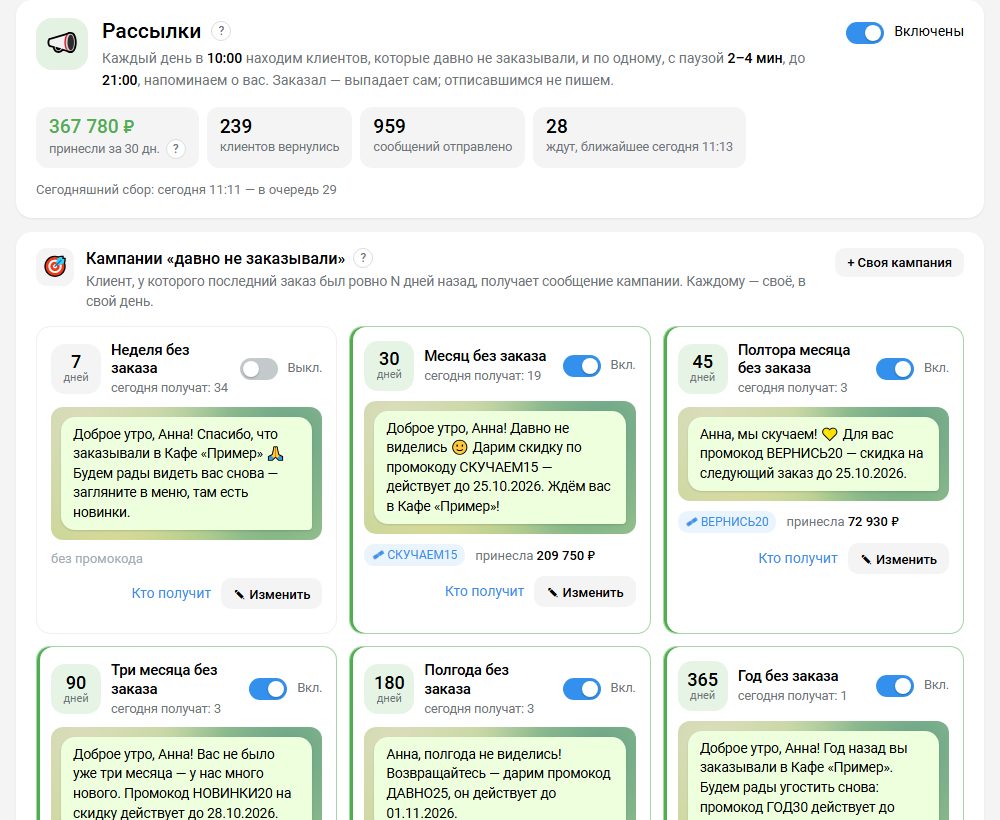This screenshot has height=820, width=1000.
Task: Click the 90 дней badge
Action: [x=76, y=689]
